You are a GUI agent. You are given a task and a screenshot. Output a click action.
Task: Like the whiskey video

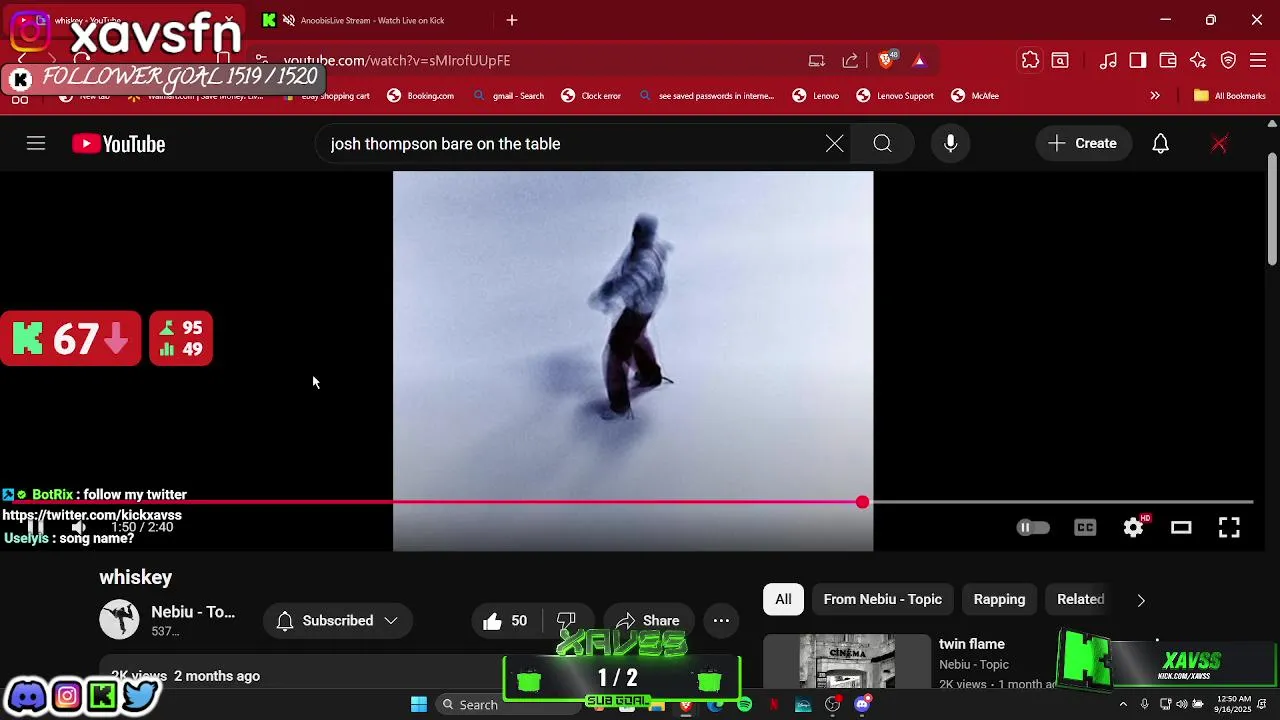[505, 621]
